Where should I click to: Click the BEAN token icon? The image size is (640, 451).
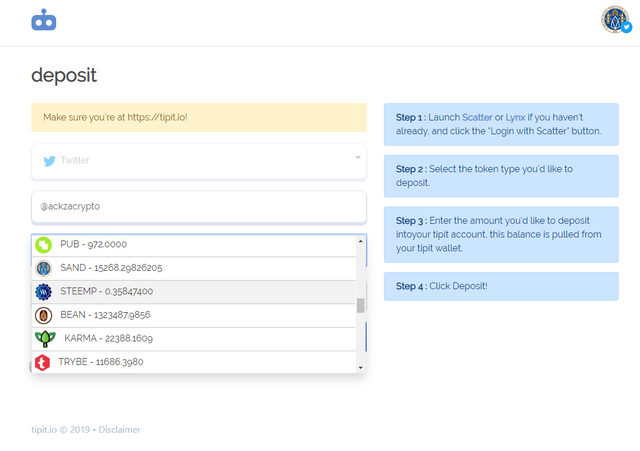point(43,315)
